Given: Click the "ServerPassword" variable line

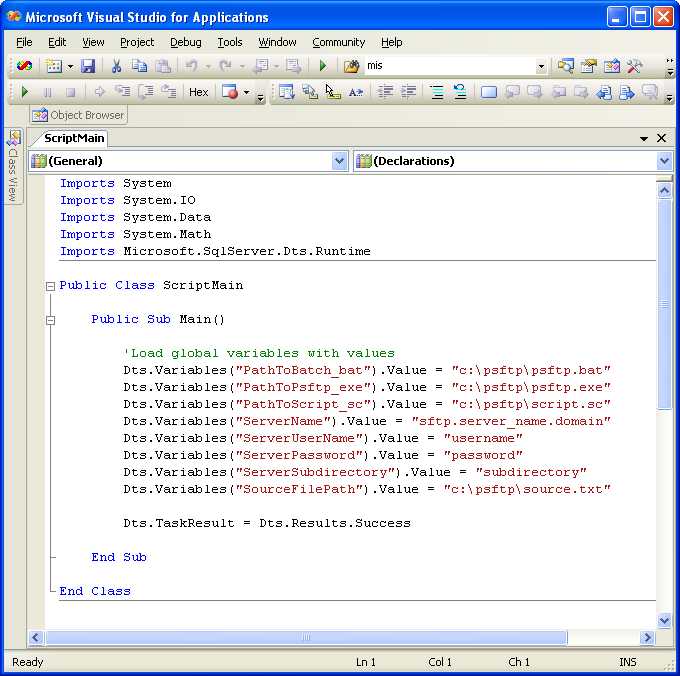Looking at the screenshot, I should click(323, 455).
